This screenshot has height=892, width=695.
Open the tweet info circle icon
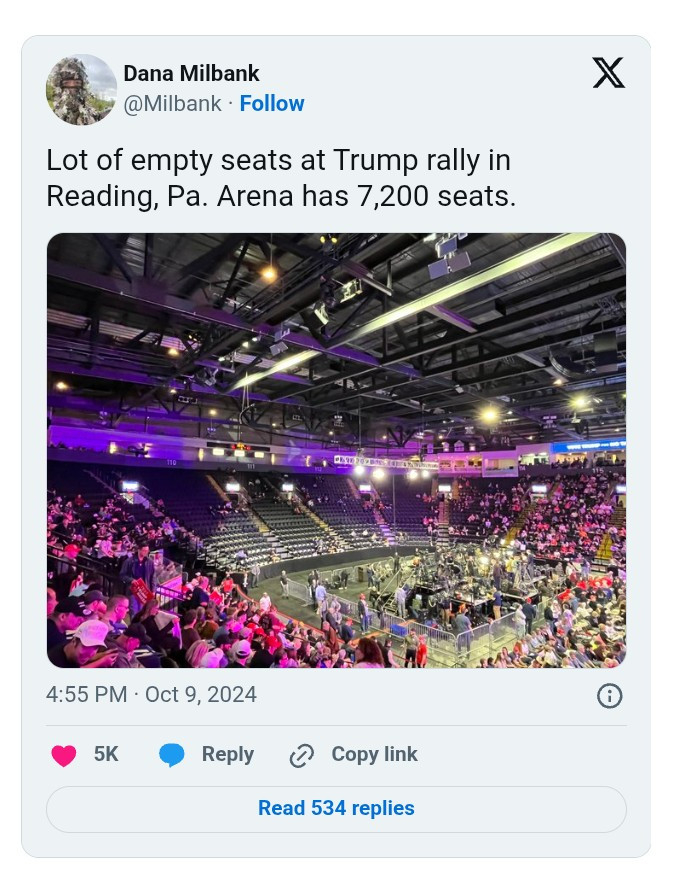[609, 696]
